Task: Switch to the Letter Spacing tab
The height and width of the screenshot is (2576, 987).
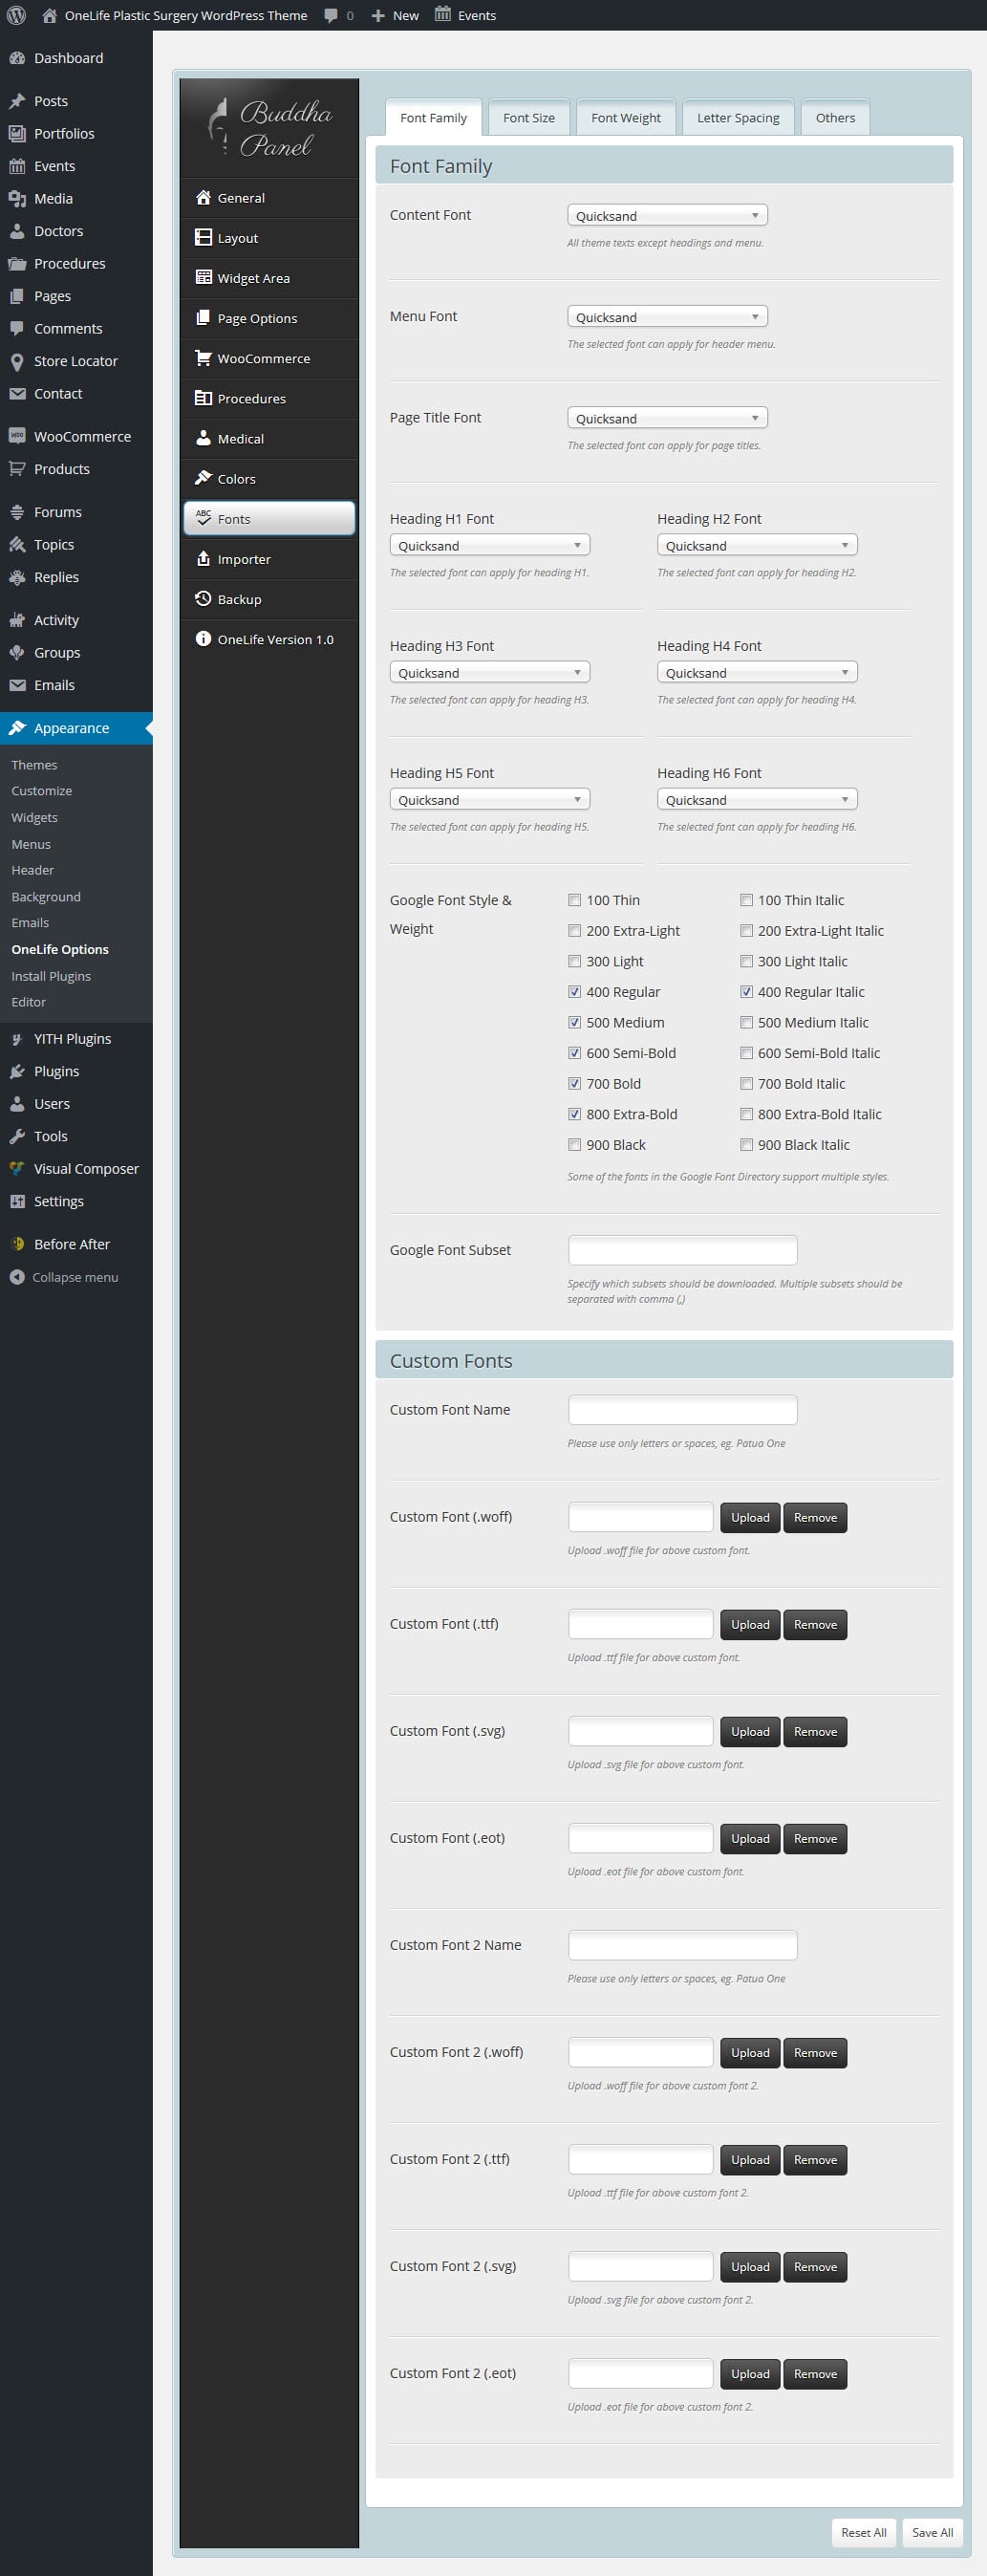Action: (737, 118)
